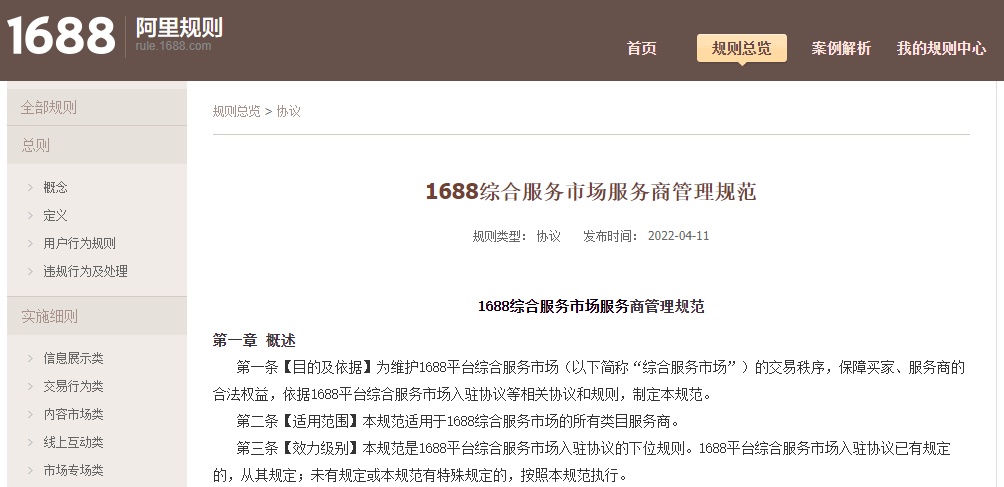Click the 1688 logo
1004x487 pixels.
[x=61, y=36]
